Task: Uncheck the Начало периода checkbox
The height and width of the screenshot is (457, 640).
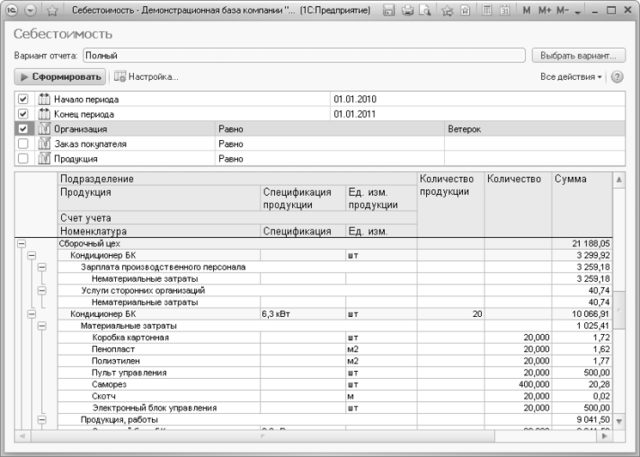Action: pyautogui.click(x=23, y=99)
